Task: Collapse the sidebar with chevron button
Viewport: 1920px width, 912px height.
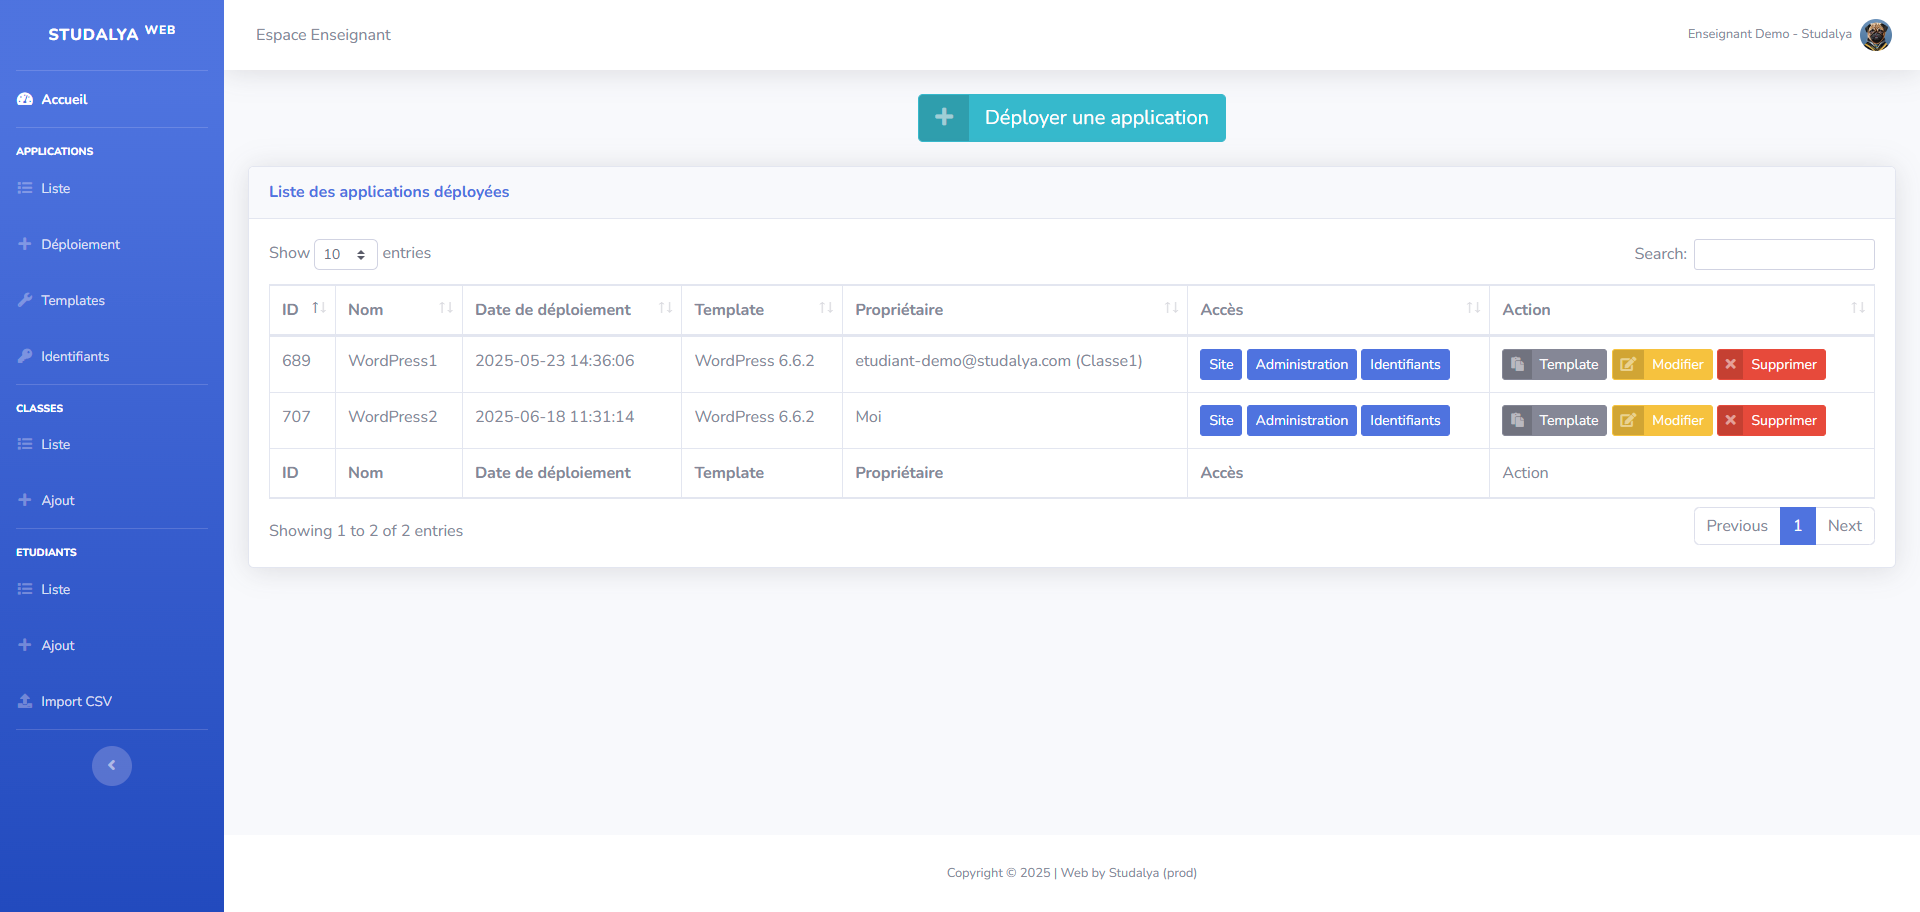Action: coord(112,766)
